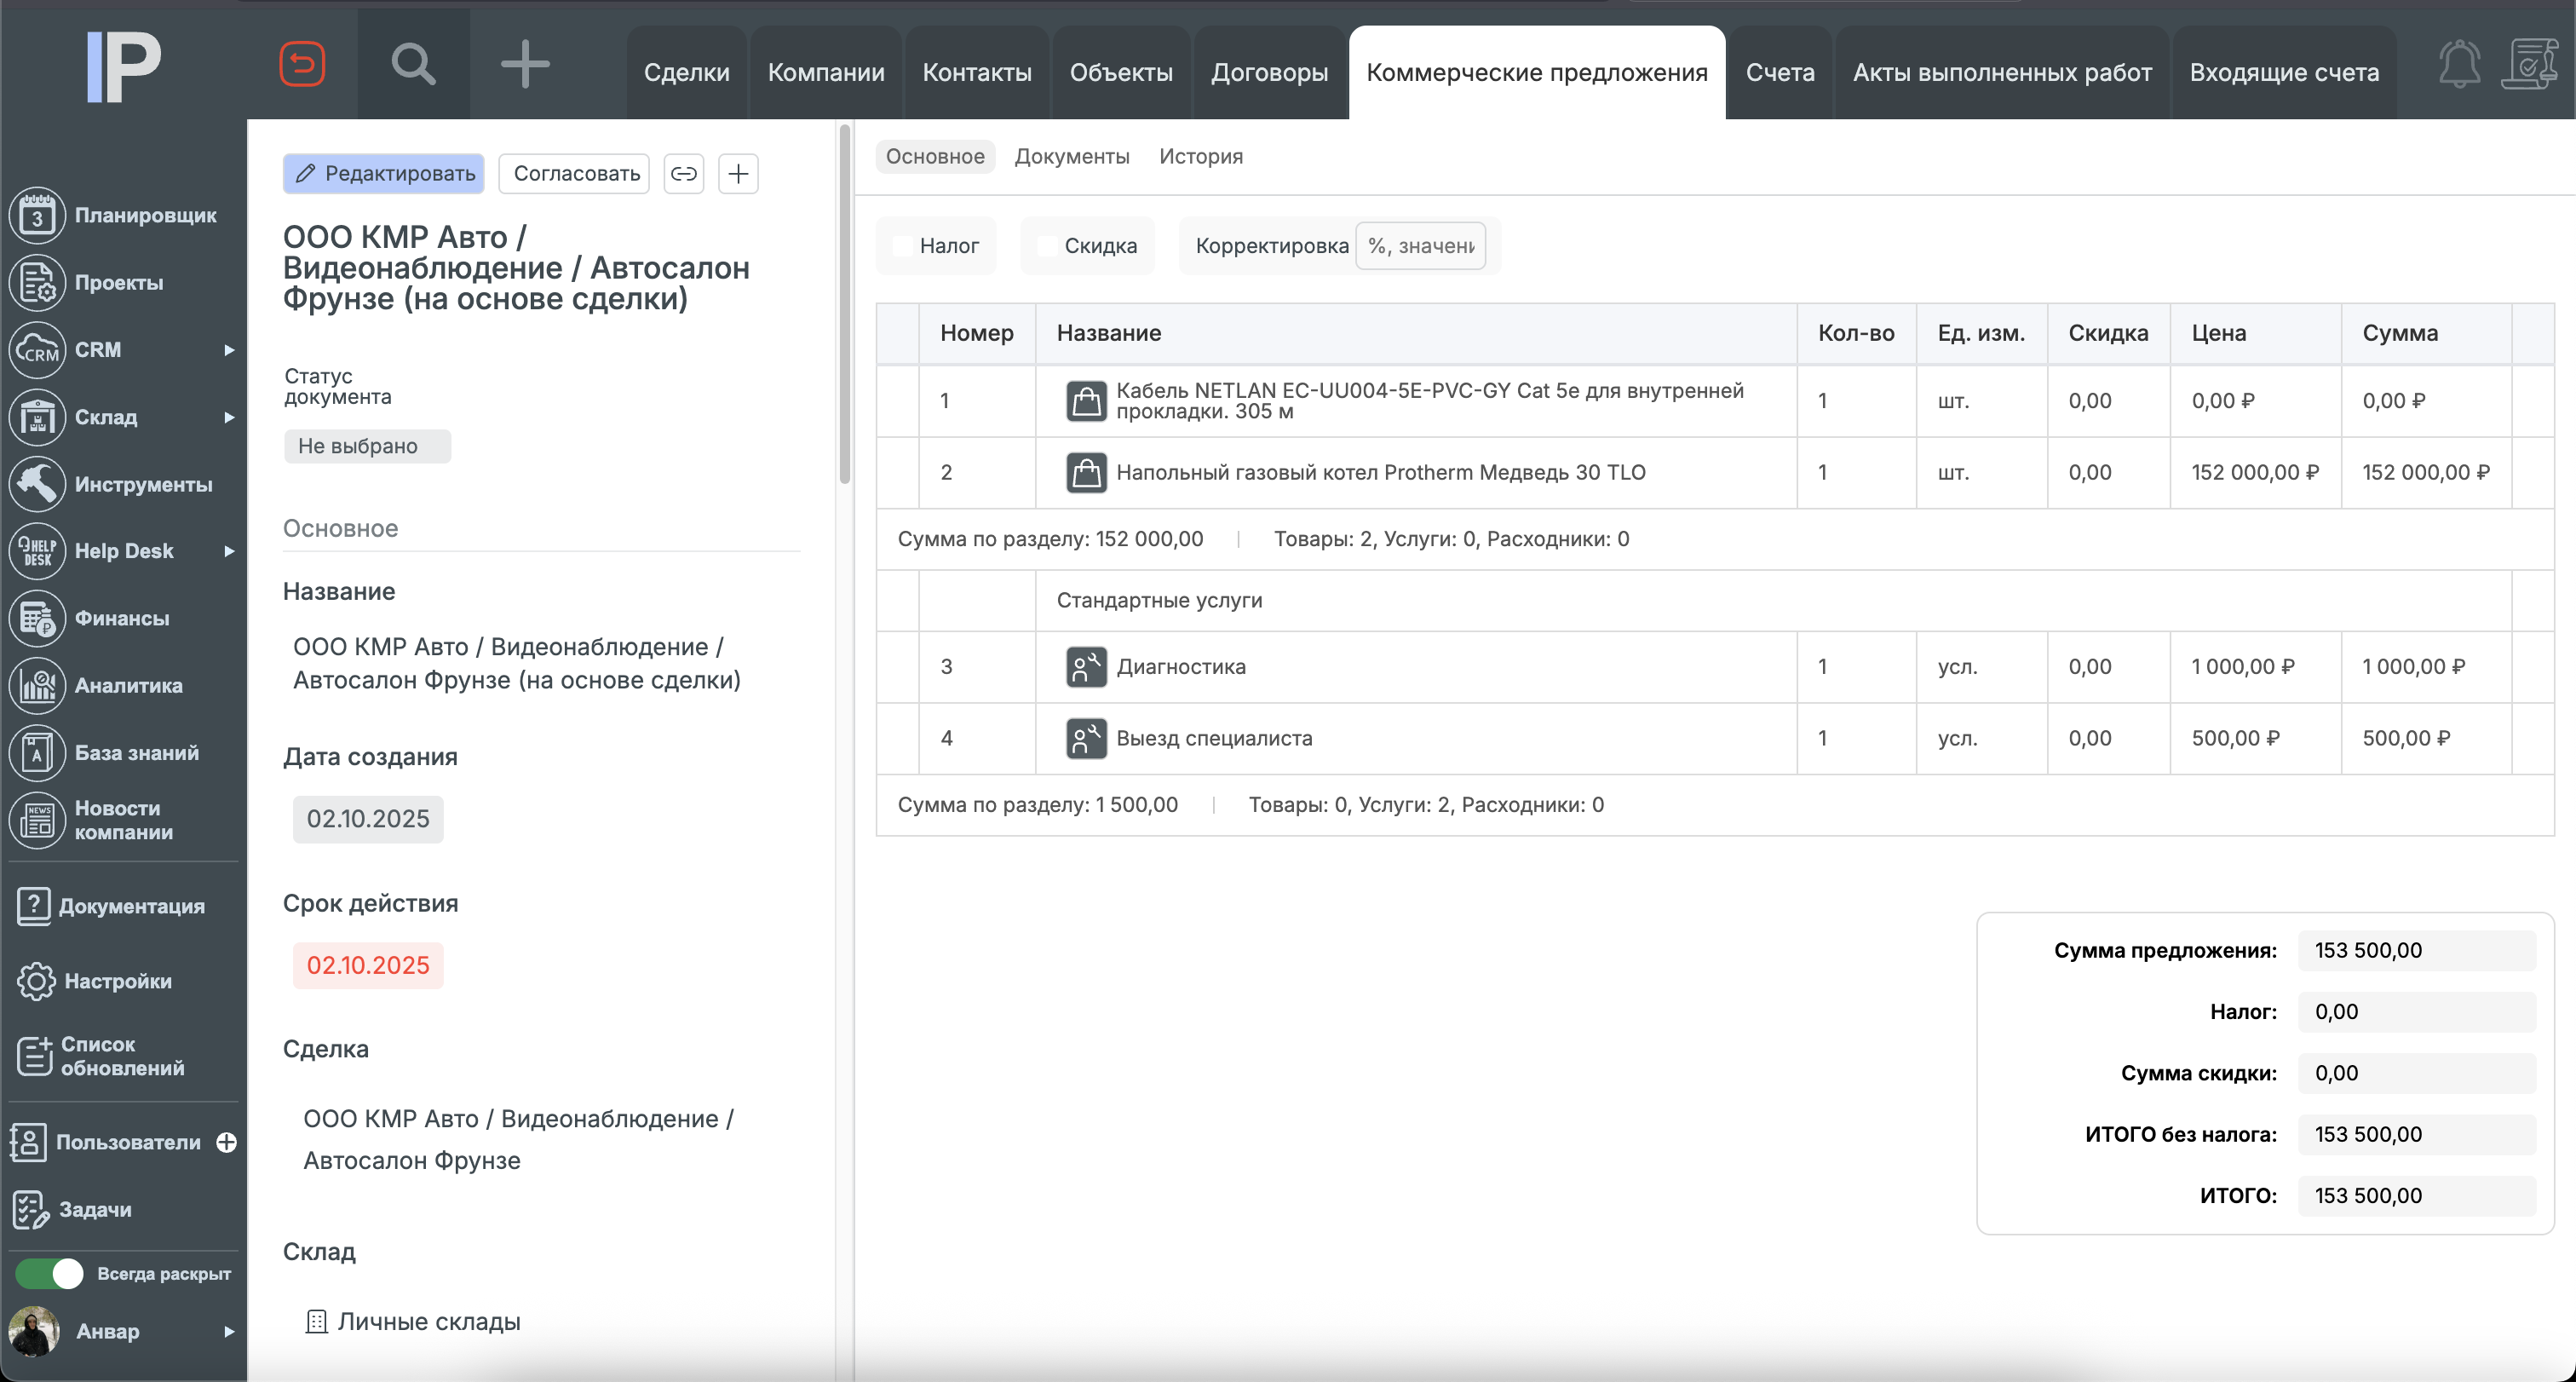Click the Срок действия date field 02.10.2025
This screenshot has width=2576, height=1382.
367,965
